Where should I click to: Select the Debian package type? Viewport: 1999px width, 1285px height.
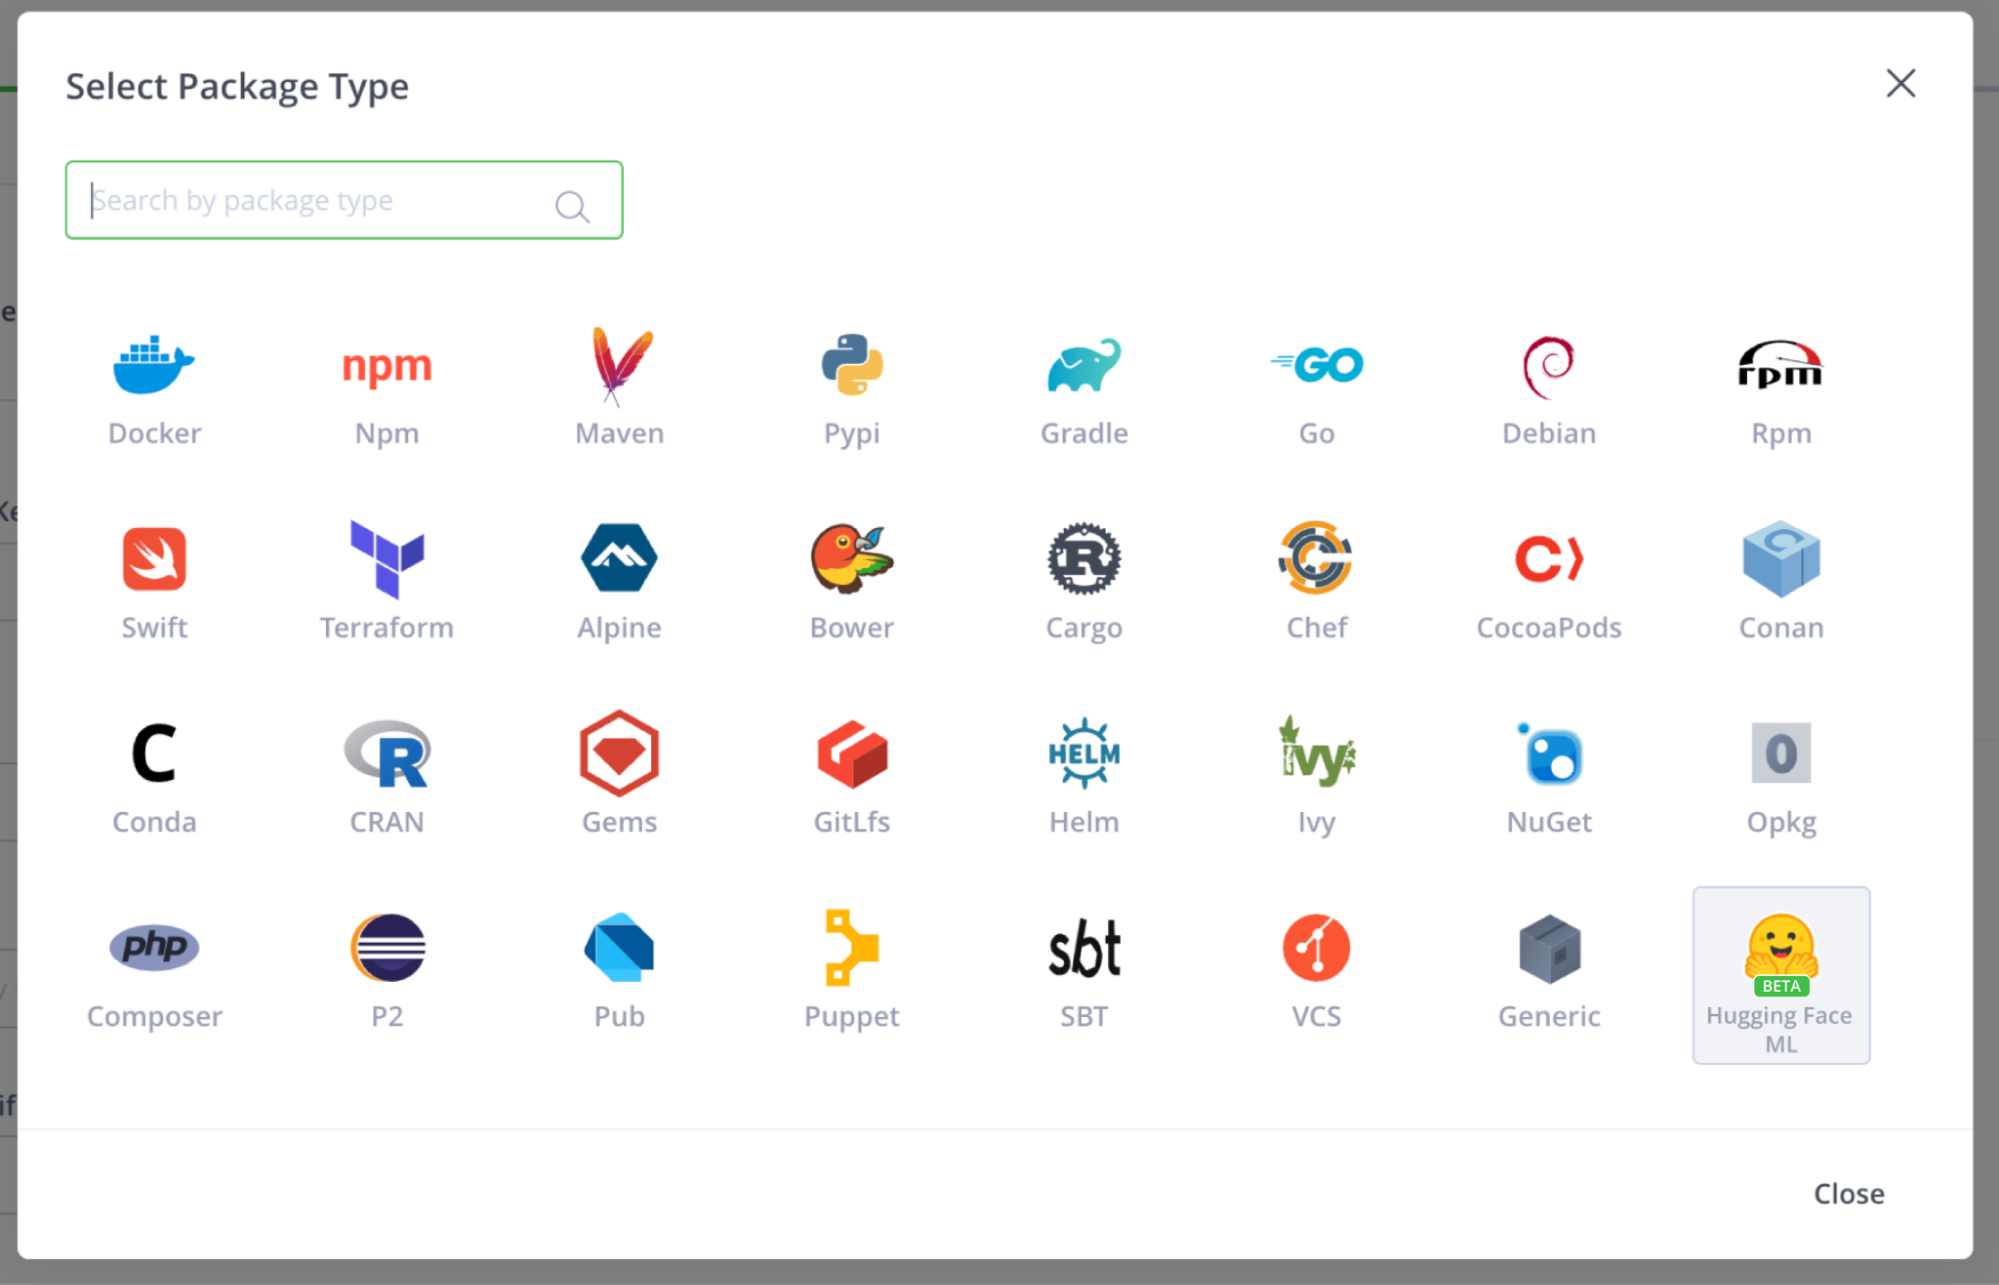click(x=1548, y=390)
